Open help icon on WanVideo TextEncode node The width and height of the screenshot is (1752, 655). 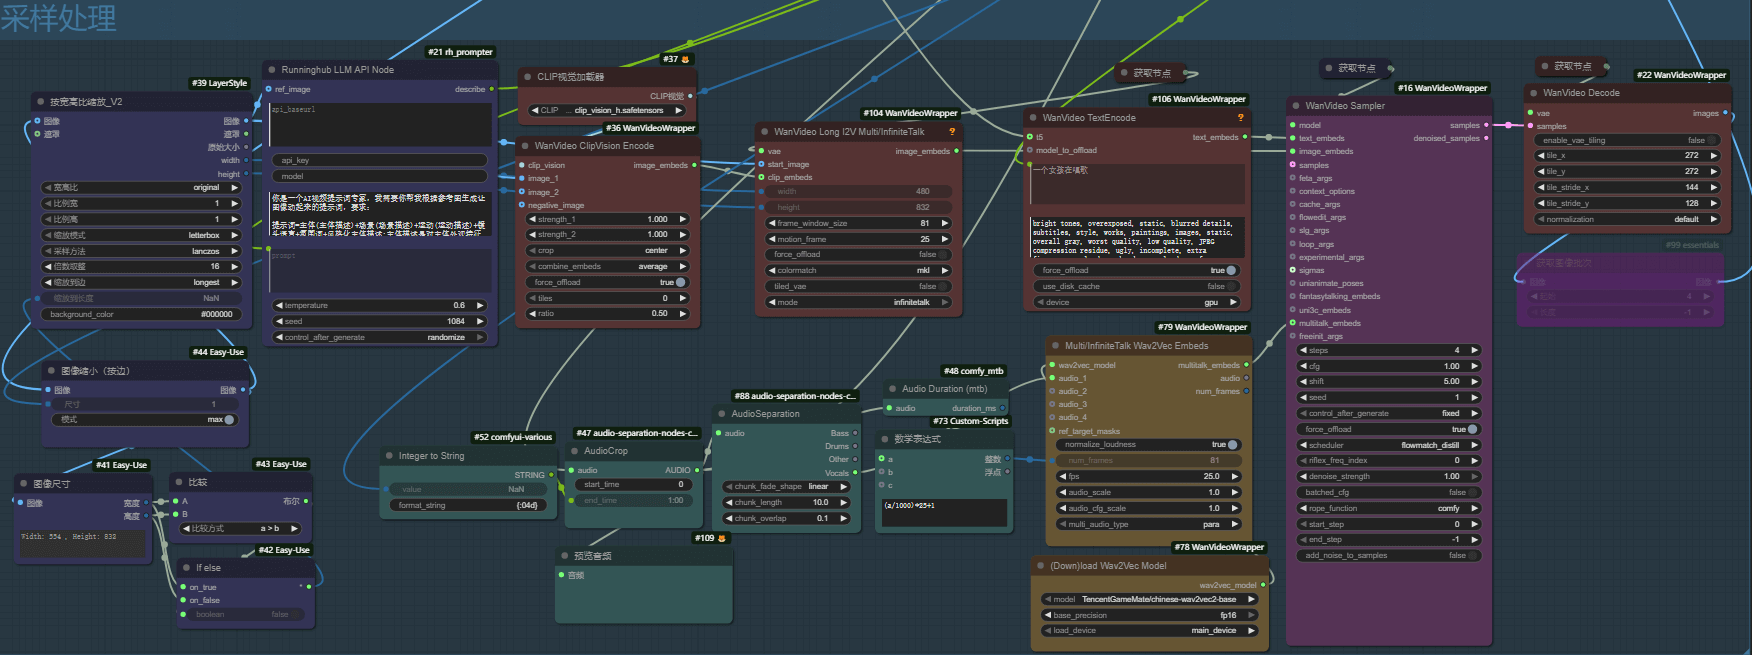(x=1240, y=117)
